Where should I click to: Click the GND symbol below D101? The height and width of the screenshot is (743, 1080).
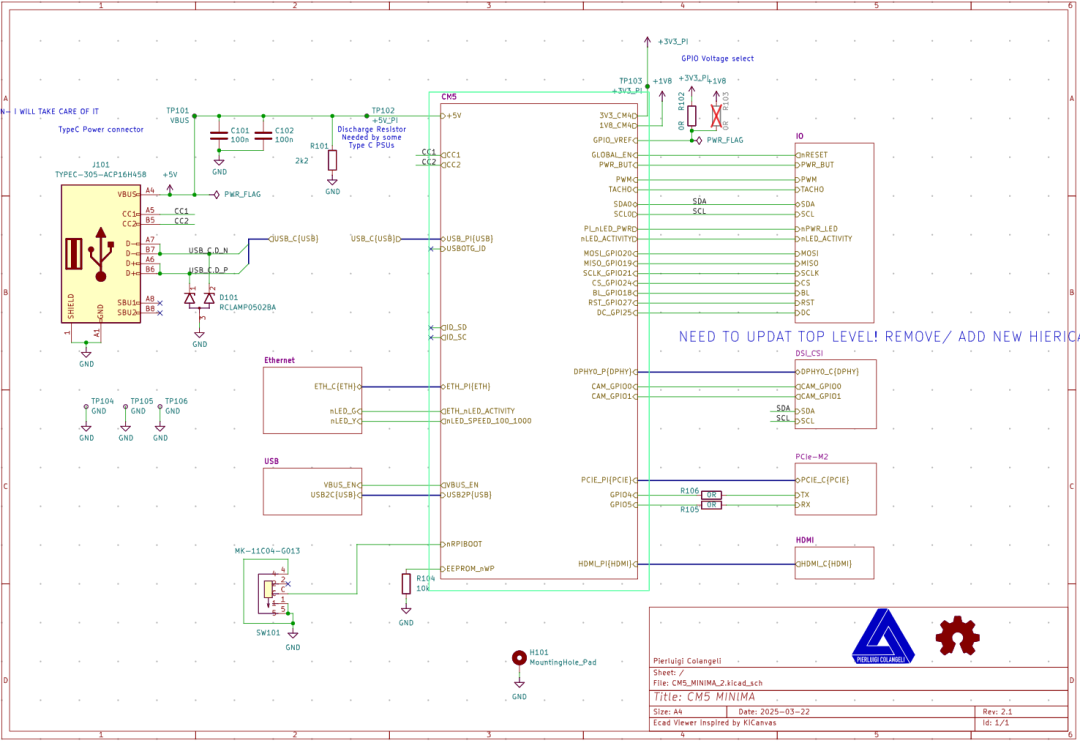coord(200,337)
